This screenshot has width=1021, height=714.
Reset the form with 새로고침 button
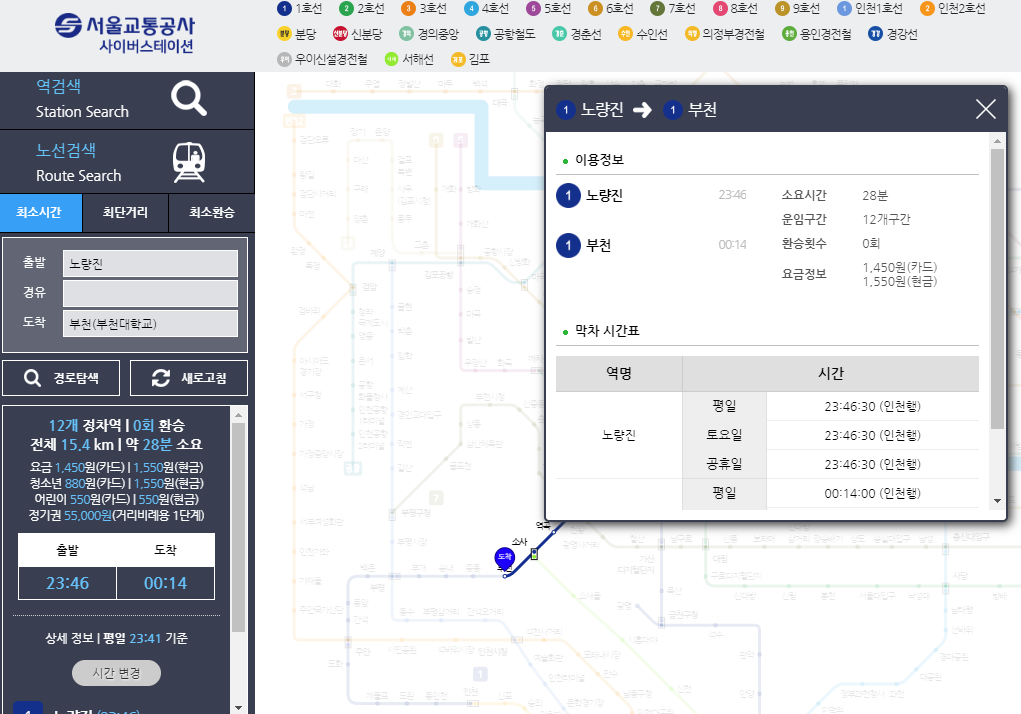(189, 378)
